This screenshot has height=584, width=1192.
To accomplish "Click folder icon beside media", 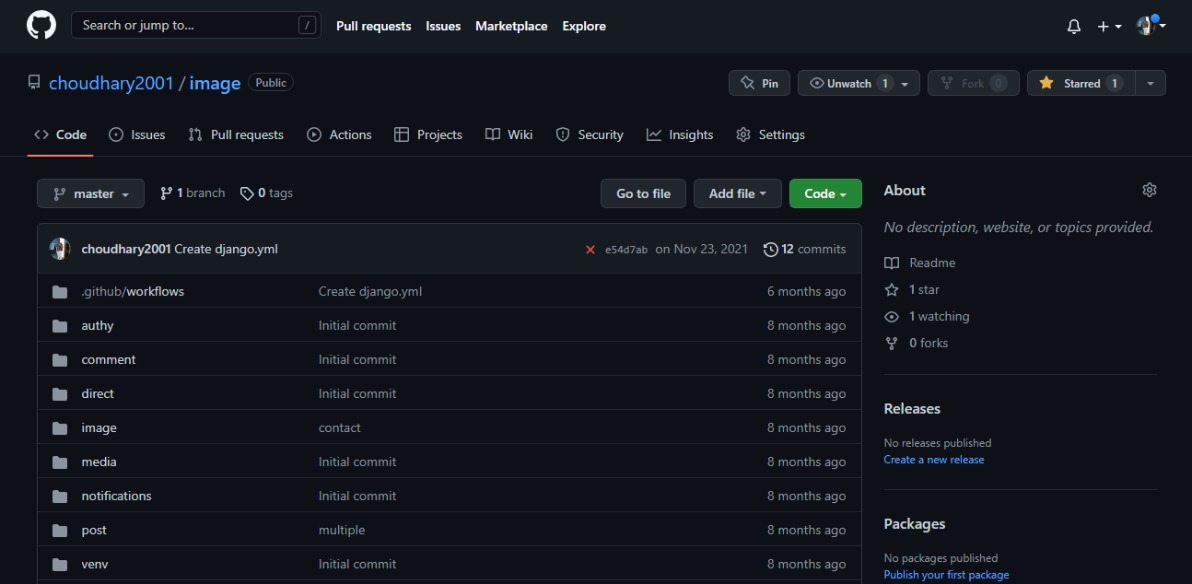I will pyautogui.click(x=60, y=462).
